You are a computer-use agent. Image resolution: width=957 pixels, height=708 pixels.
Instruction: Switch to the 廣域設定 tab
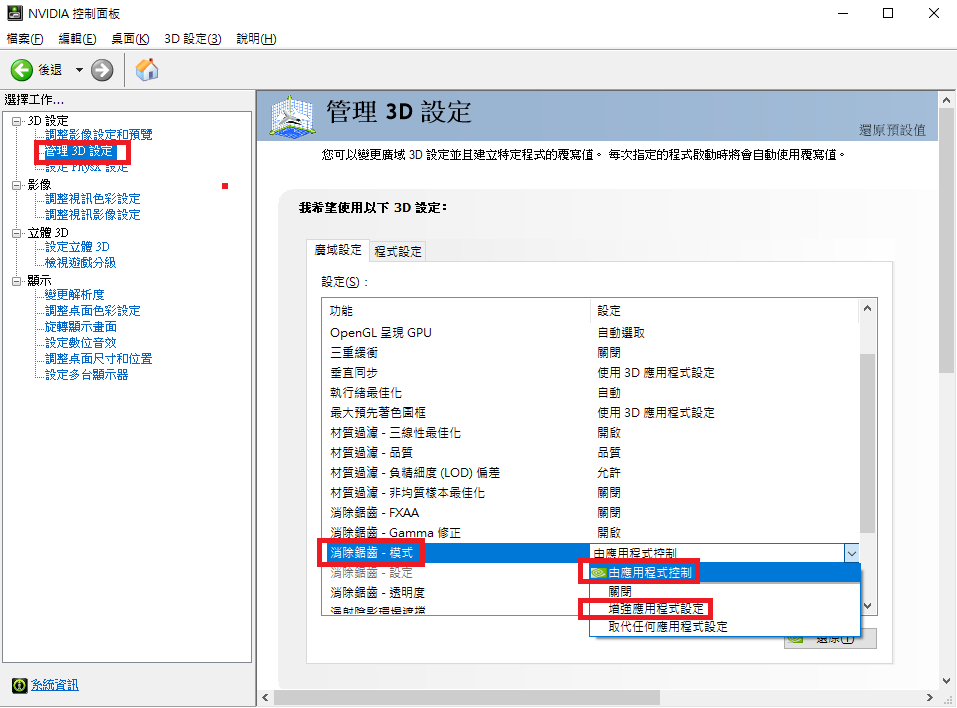[x=338, y=250]
